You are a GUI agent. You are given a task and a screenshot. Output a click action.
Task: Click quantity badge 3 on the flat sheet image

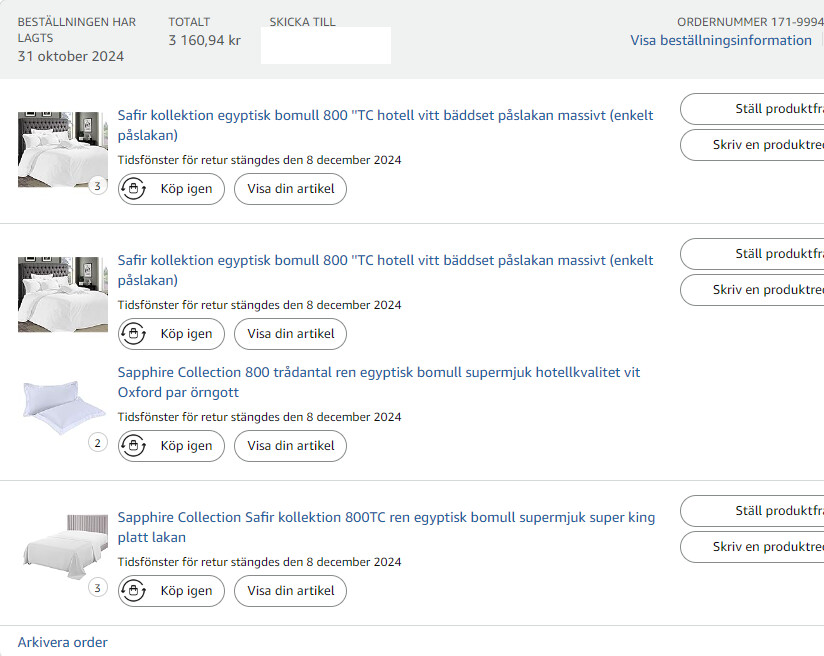click(x=97, y=588)
